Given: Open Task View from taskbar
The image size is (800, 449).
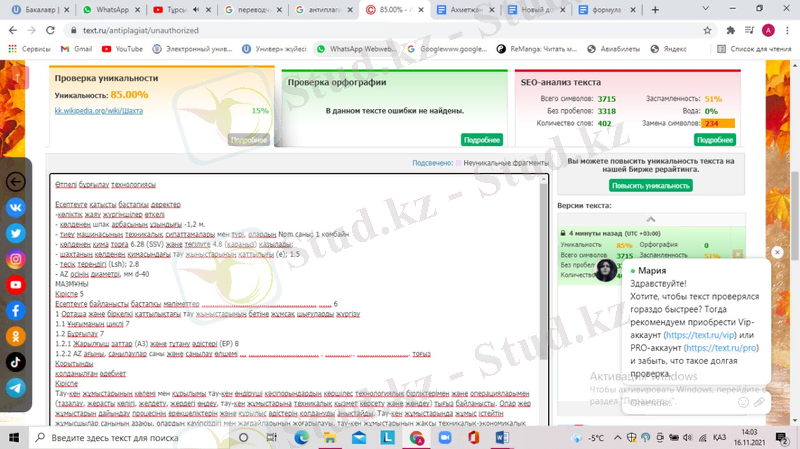Looking at the screenshot, I should [x=271, y=438].
